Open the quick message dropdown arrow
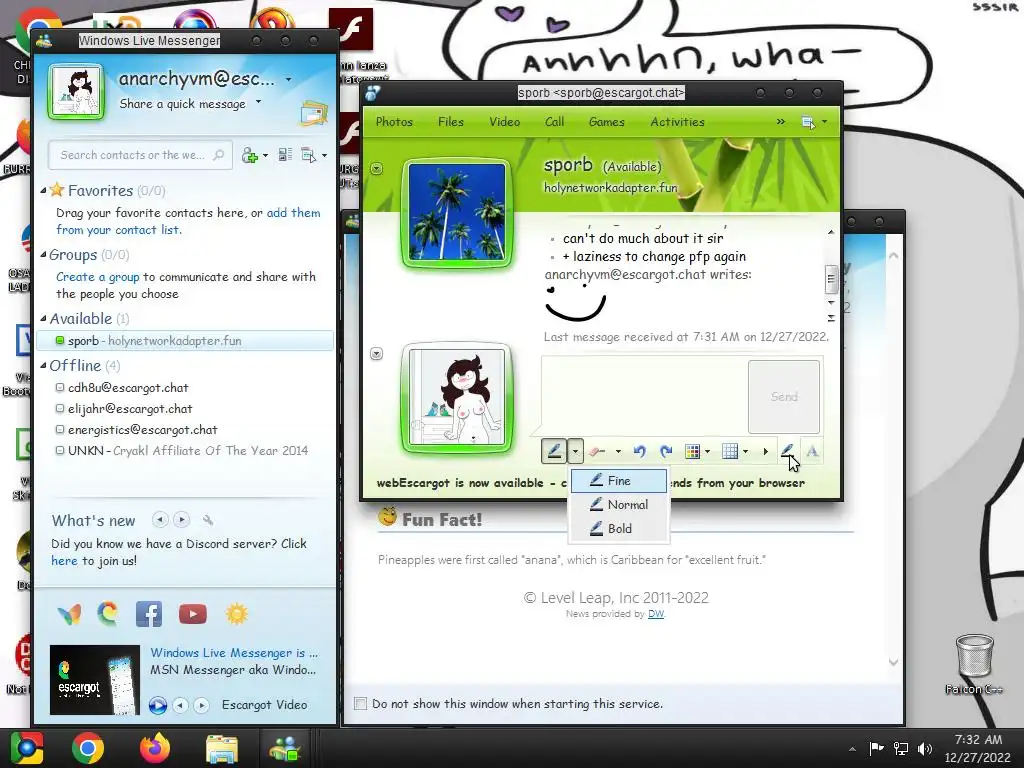1024x768 pixels. [259, 102]
